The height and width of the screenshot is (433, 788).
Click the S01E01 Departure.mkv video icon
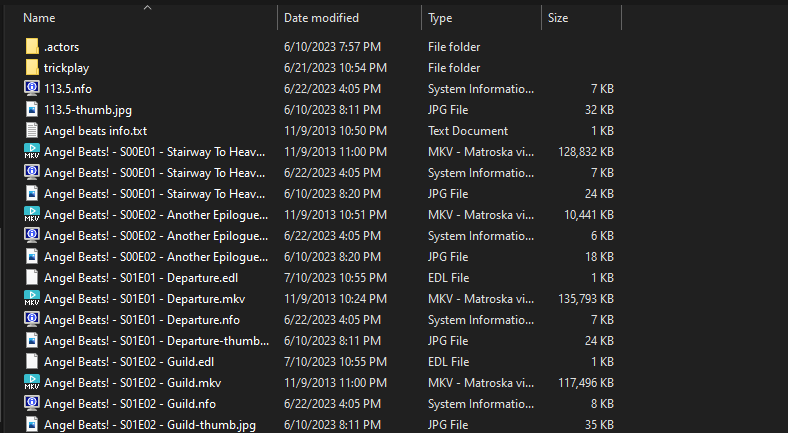[x=31, y=298]
